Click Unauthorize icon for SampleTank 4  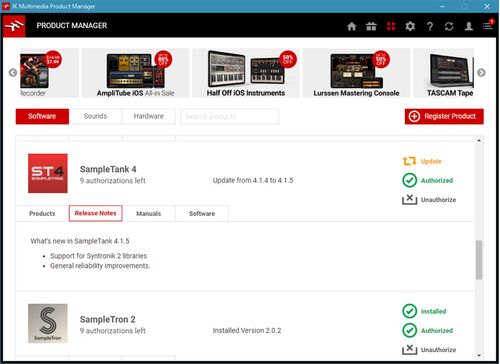click(409, 199)
